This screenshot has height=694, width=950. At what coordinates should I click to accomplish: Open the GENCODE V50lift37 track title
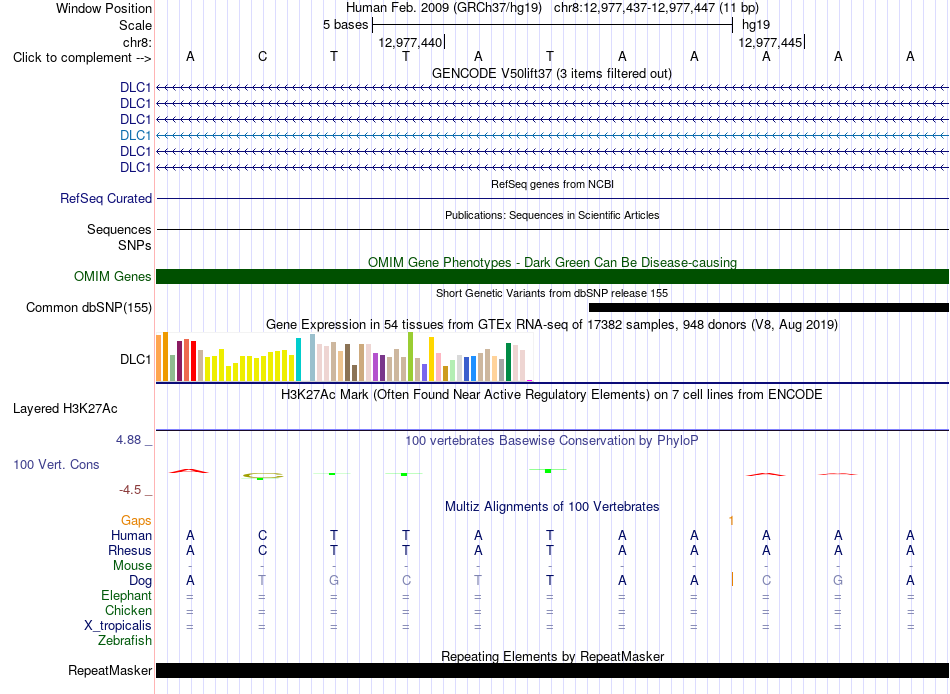(x=552, y=73)
